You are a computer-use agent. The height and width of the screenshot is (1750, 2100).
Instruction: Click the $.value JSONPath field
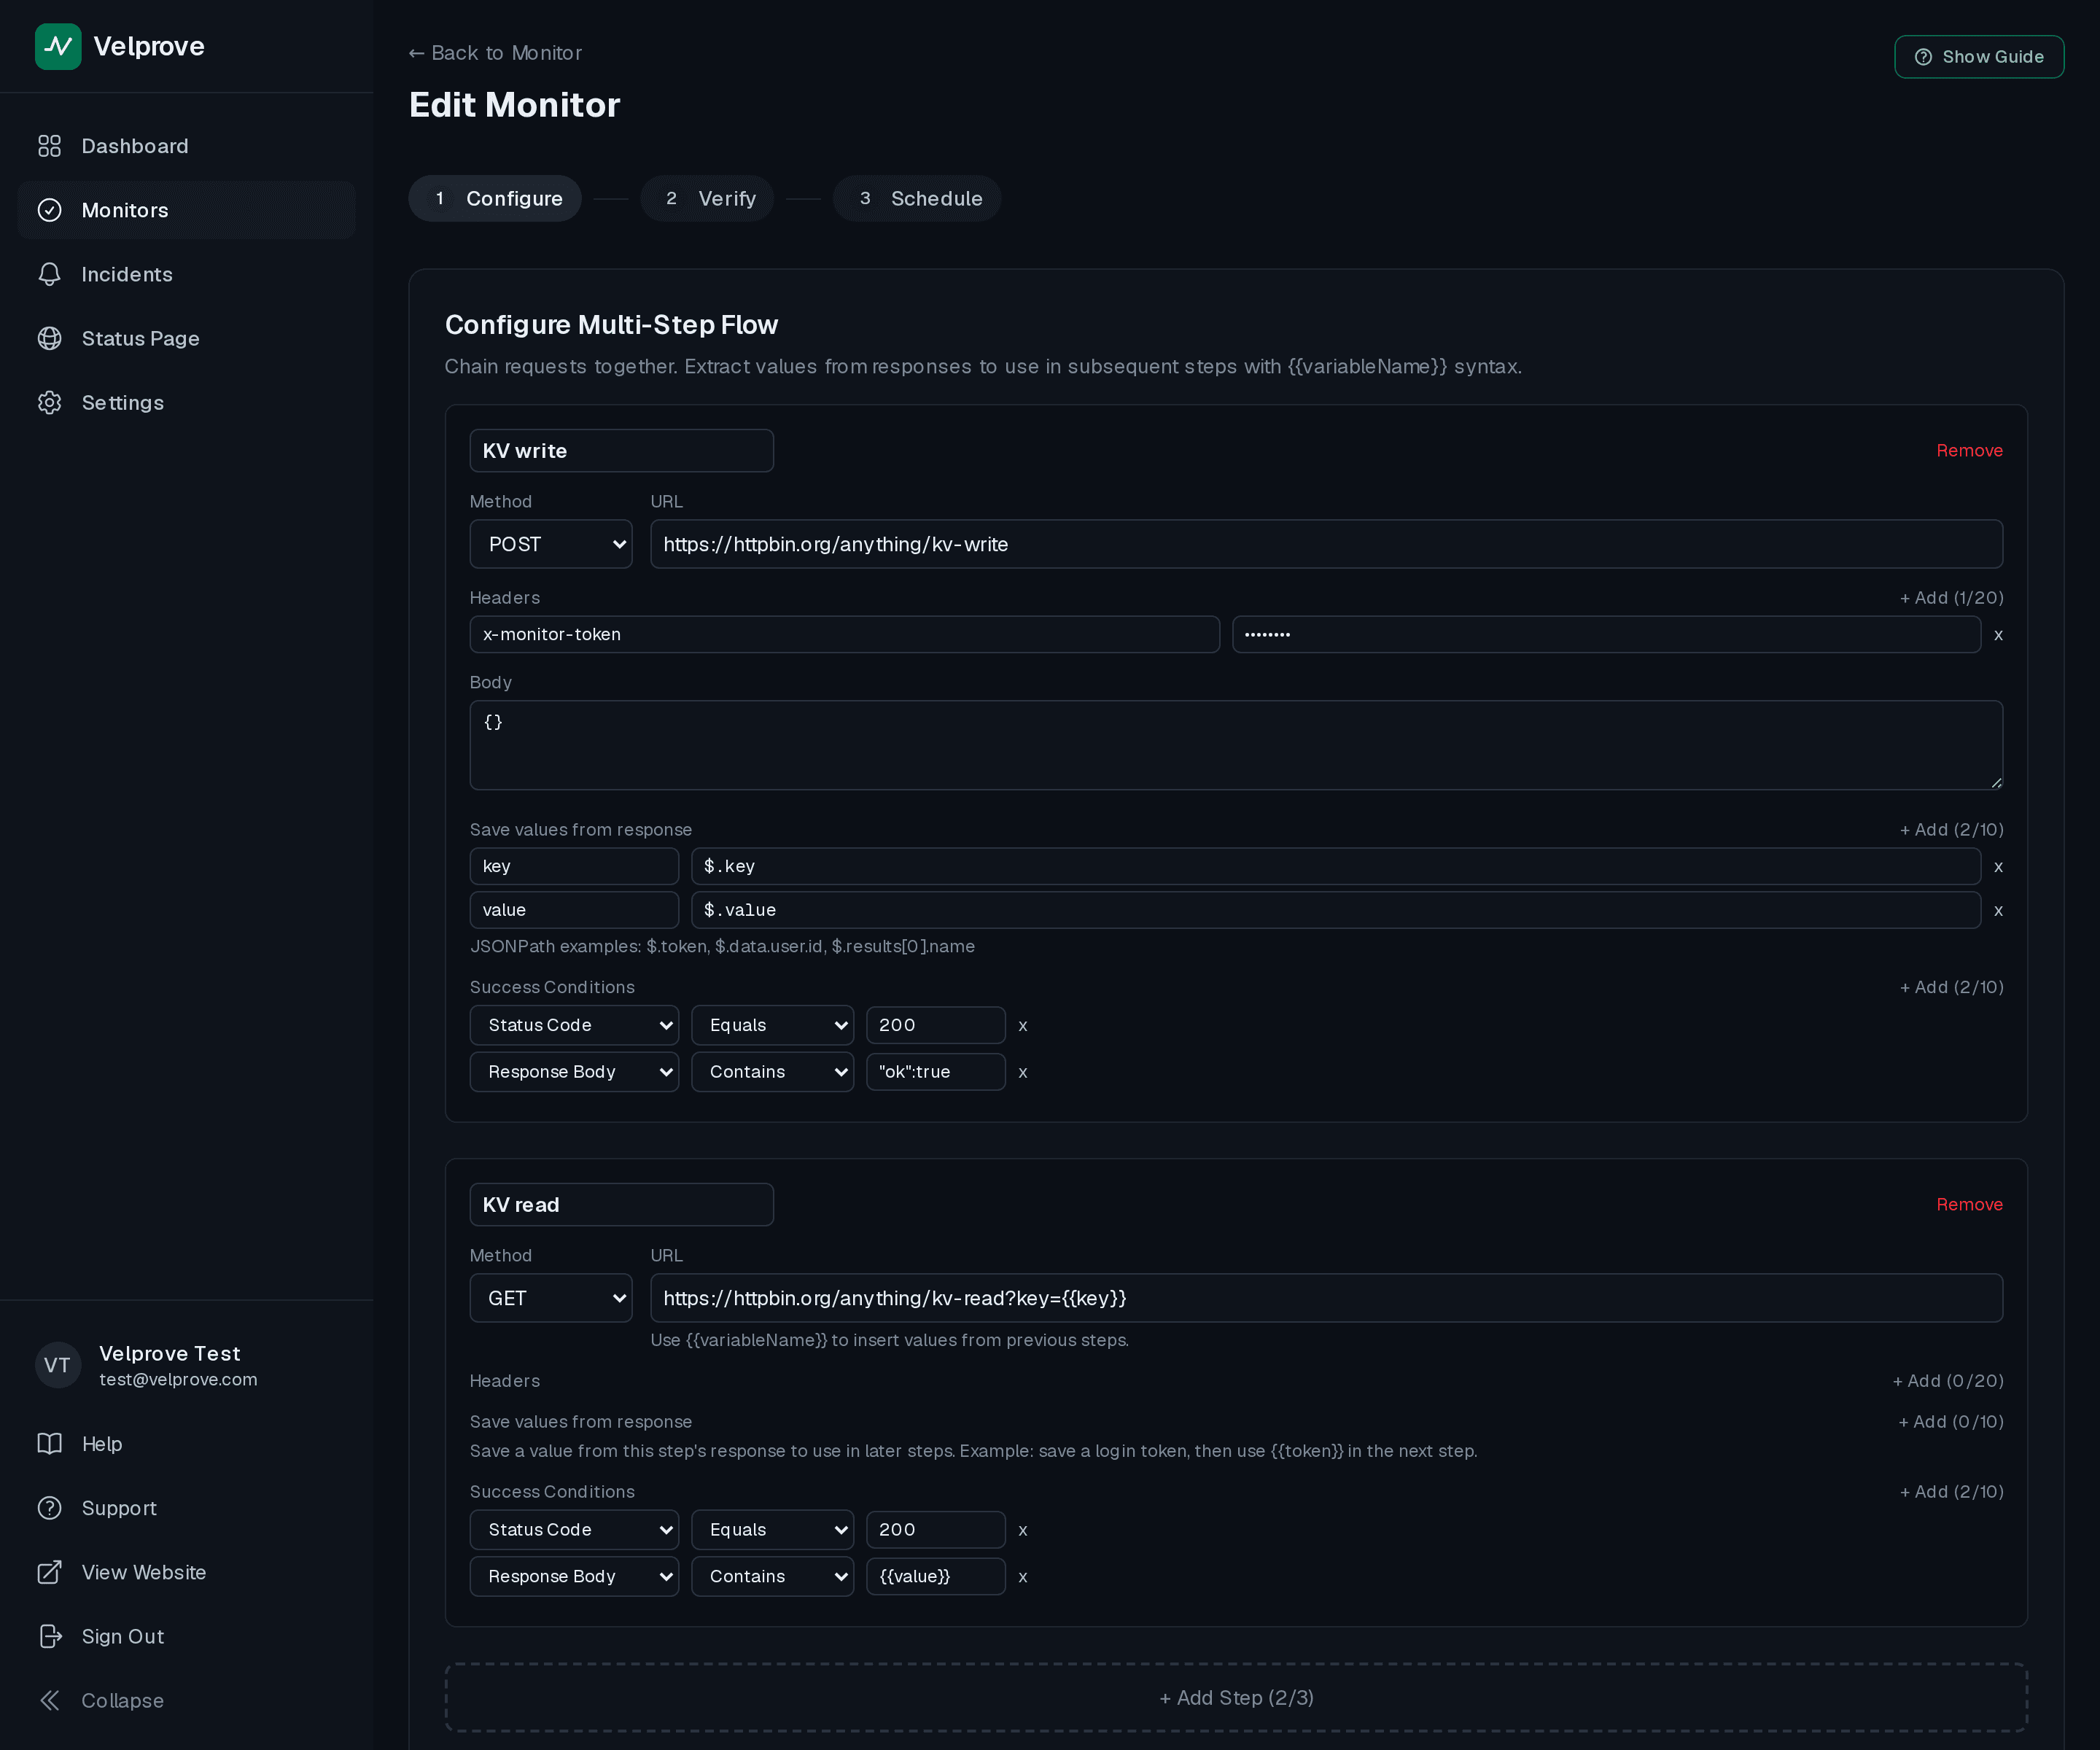coord(1336,910)
